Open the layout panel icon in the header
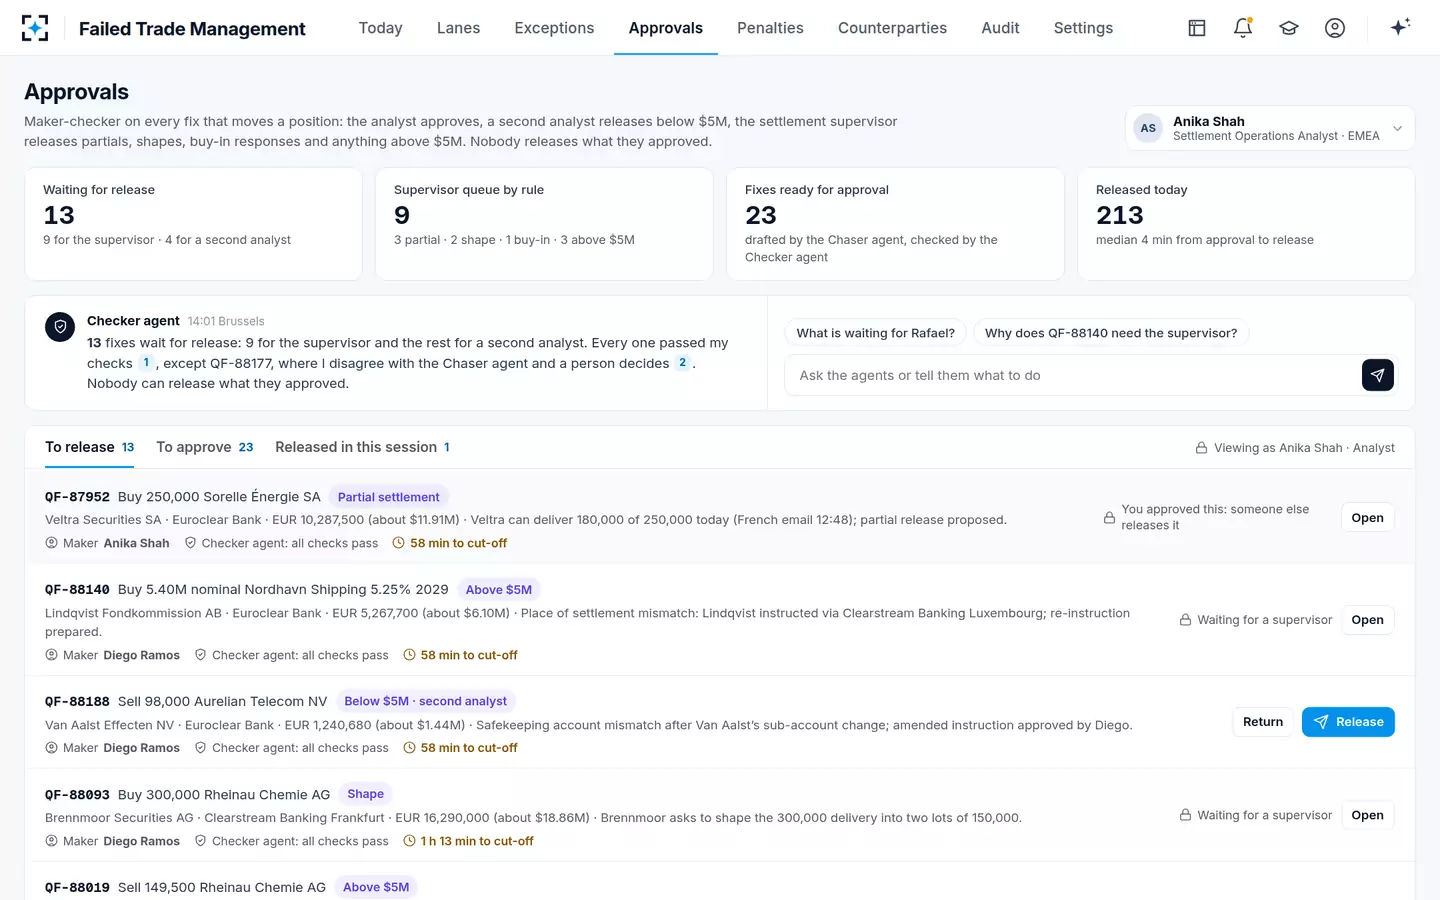This screenshot has height=900, width=1440. point(1197,28)
